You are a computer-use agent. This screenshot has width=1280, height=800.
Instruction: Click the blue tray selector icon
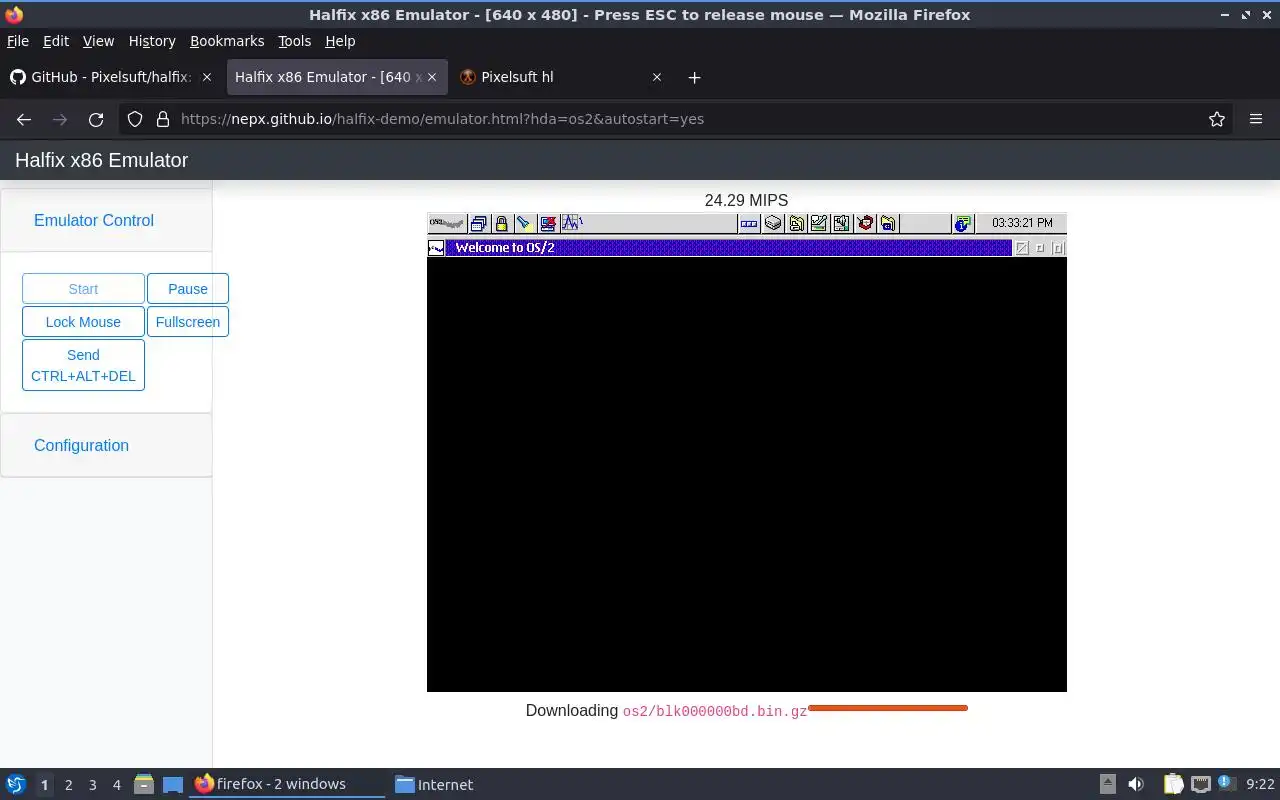click(x=749, y=224)
